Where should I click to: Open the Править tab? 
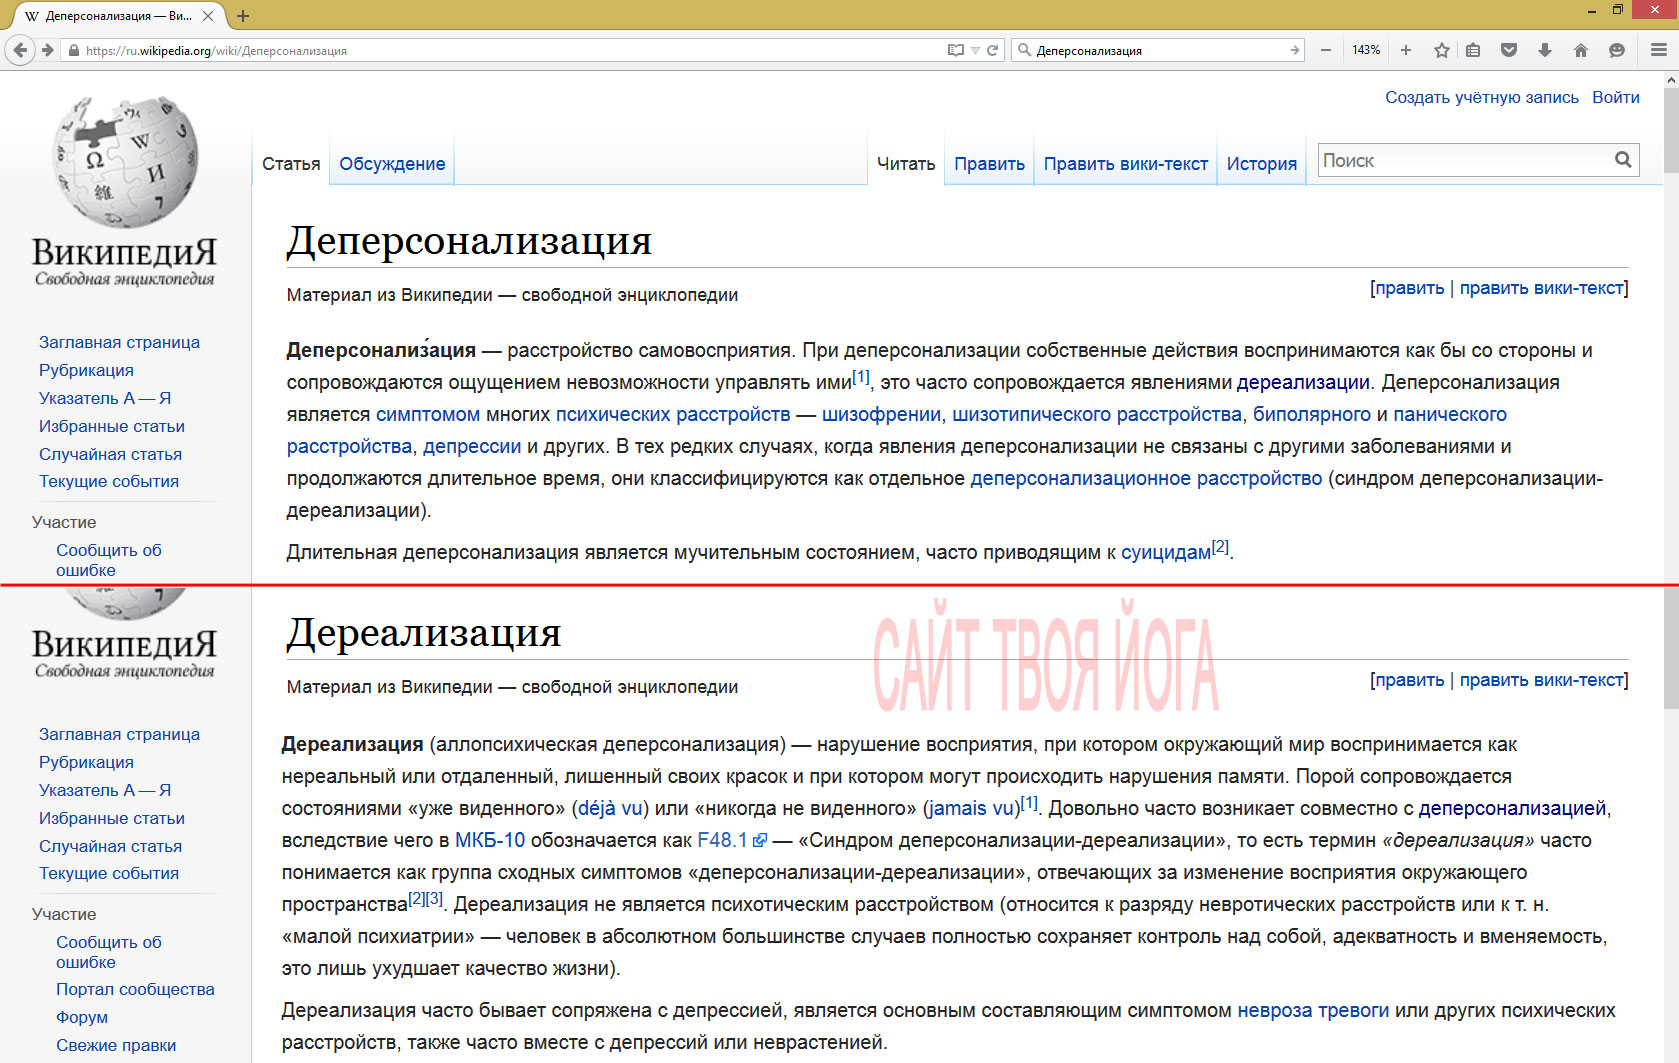pyautogui.click(x=989, y=164)
